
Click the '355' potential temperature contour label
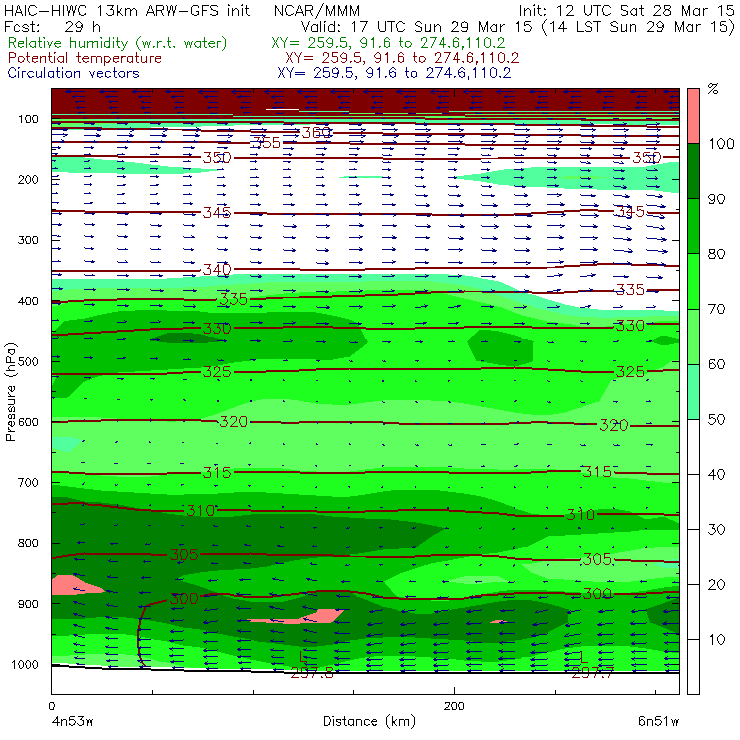(267, 143)
